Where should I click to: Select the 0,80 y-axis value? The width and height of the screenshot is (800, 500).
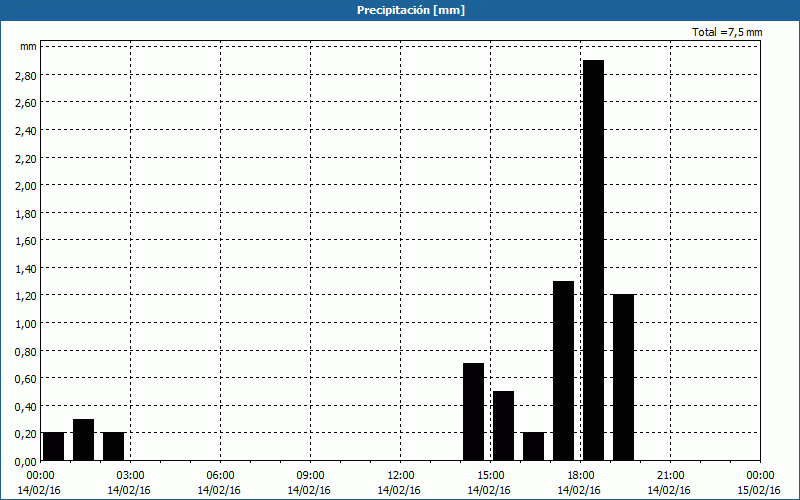pos(27,351)
